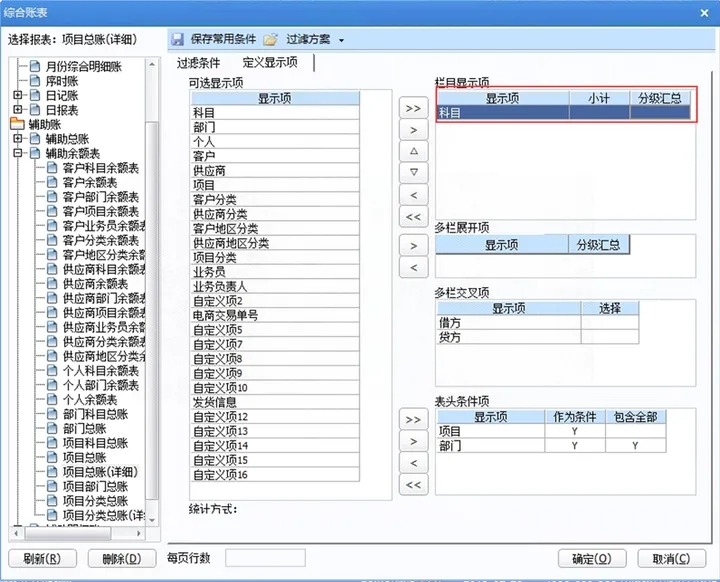Toggle 作为条件 Y cell for 项目
The height and width of the screenshot is (582, 720).
[x=575, y=431]
